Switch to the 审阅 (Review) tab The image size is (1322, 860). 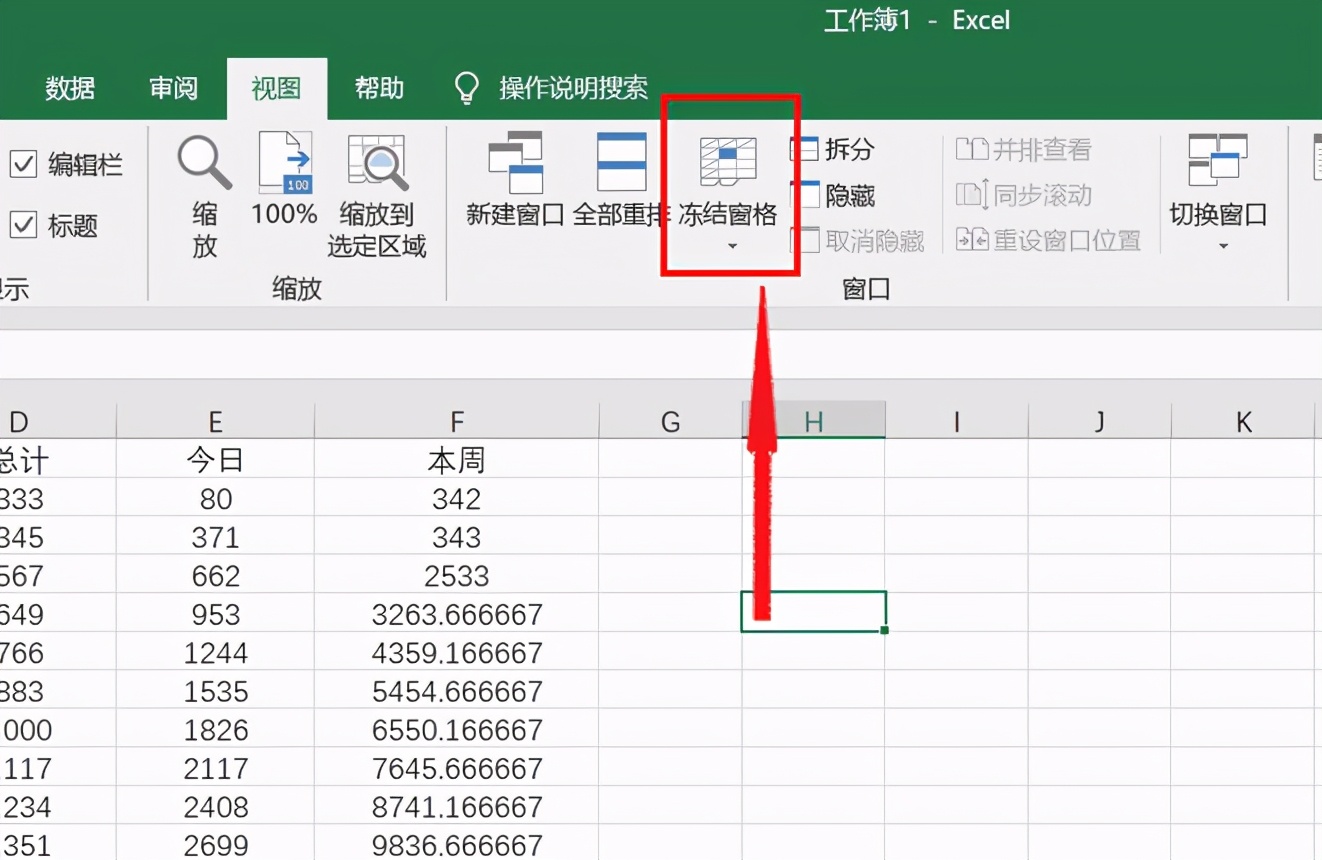point(174,88)
